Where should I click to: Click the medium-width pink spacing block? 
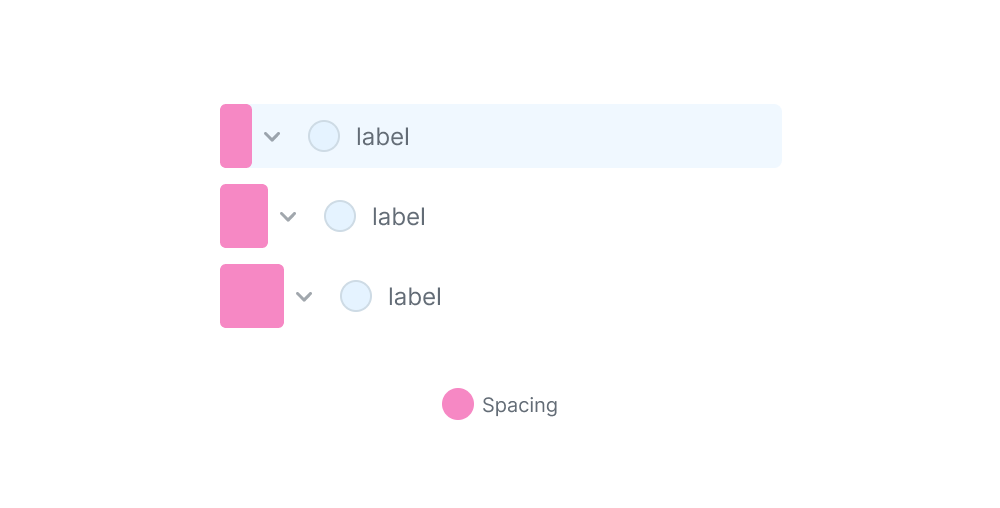pyautogui.click(x=244, y=216)
